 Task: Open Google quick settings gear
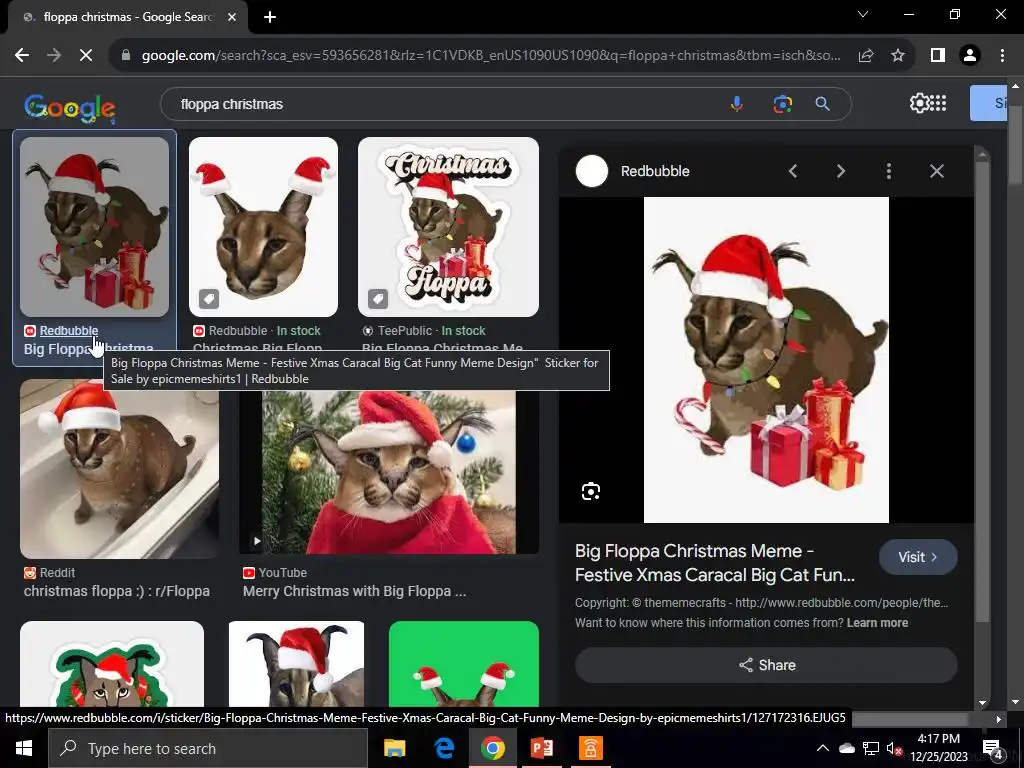[919, 103]
